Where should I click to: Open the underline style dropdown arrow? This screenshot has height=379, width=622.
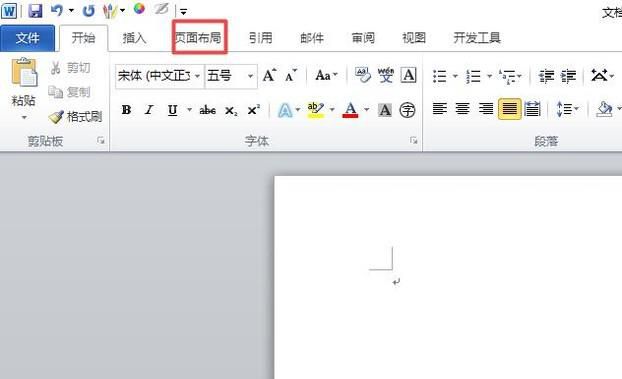click(x=189, y=110)
